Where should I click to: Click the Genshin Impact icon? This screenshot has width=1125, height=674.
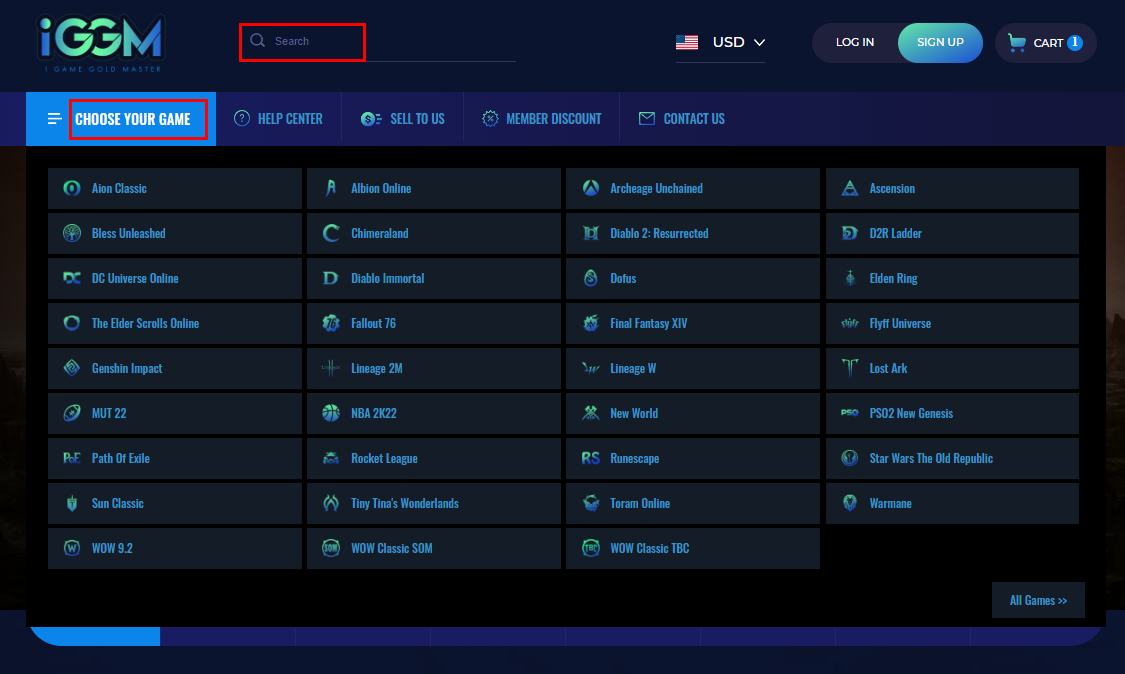pyautogui.click(x=72, y=368)
